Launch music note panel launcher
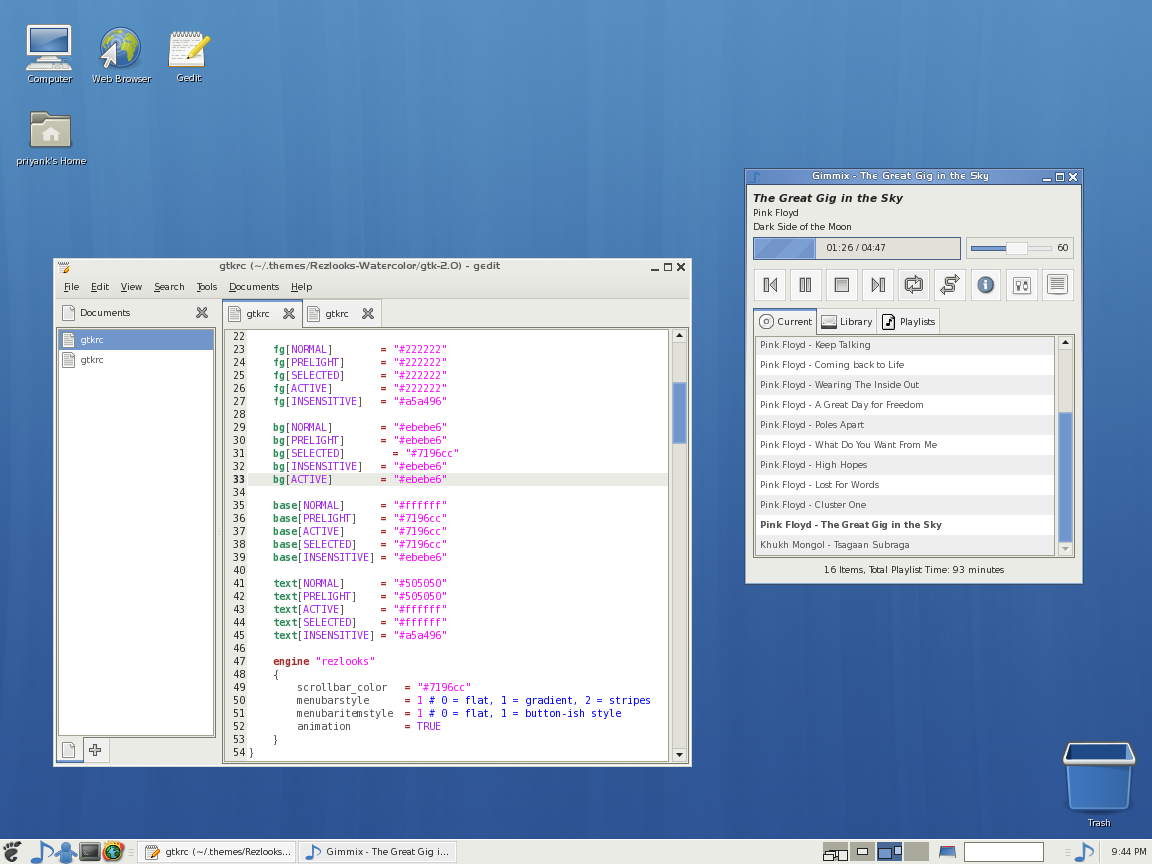 [x=40, y=852]
